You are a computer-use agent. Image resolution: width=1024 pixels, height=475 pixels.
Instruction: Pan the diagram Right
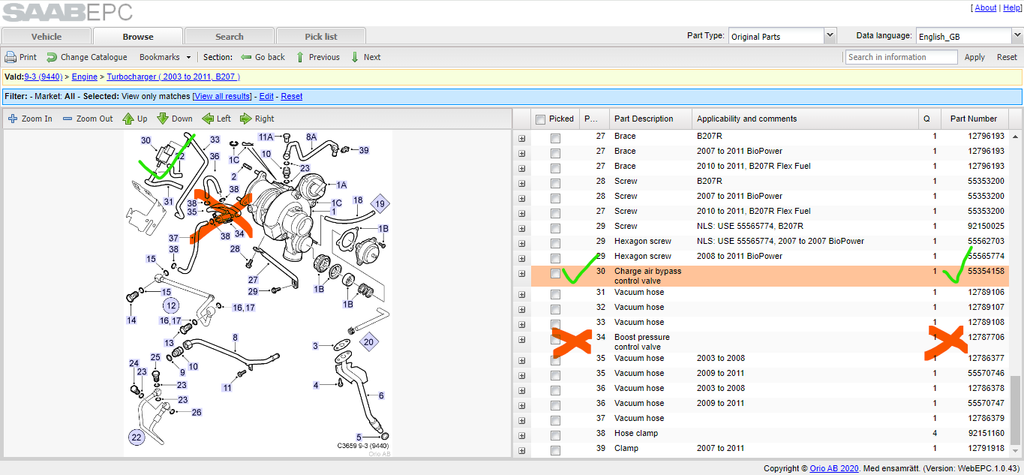[257, 118]
